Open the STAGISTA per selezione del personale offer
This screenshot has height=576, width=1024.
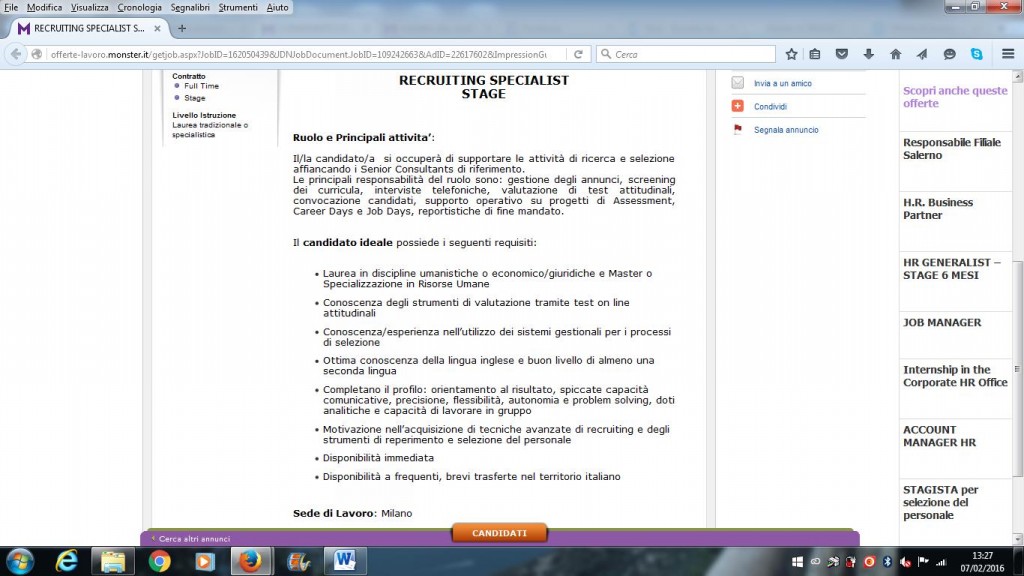tap(940, 502)
